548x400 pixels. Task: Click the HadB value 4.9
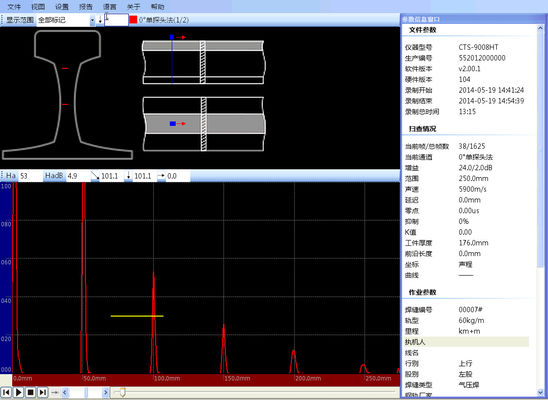[x=72, y=176]
